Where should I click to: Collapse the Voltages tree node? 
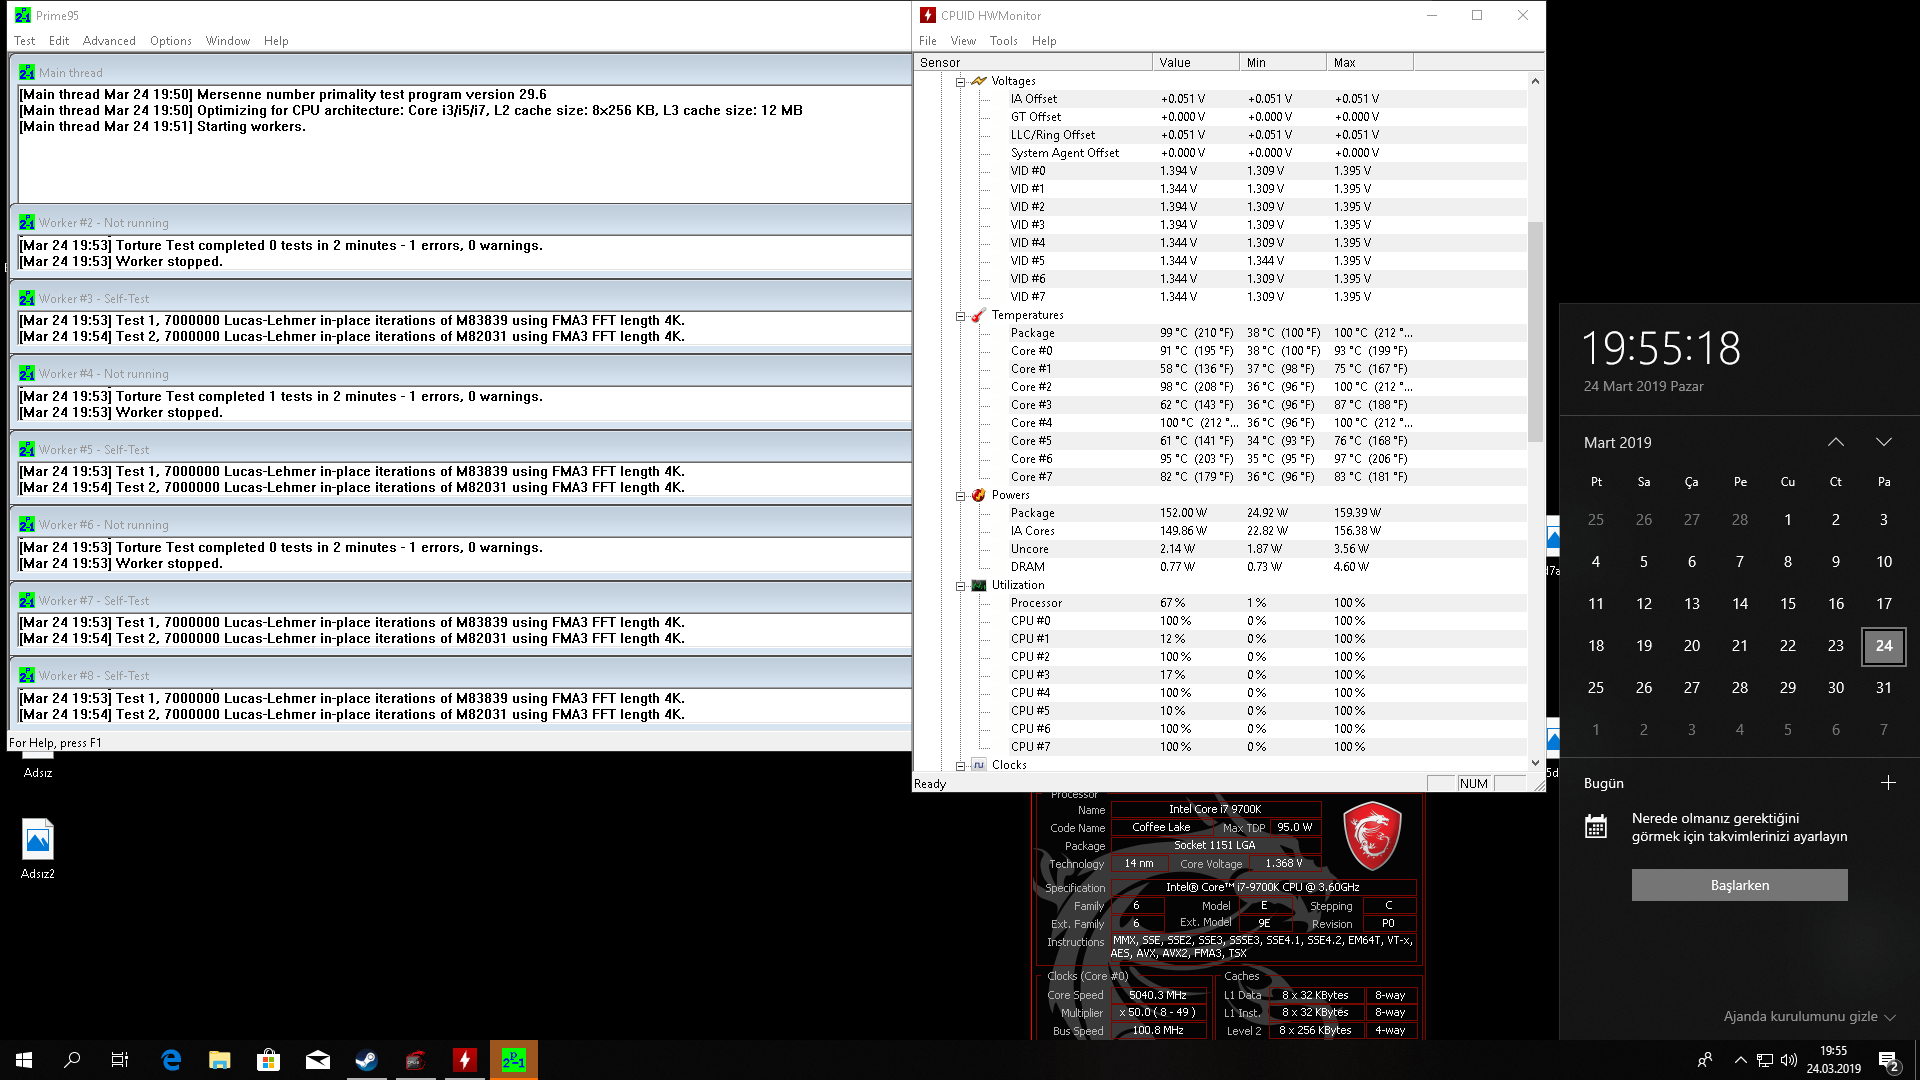point(960,82)
